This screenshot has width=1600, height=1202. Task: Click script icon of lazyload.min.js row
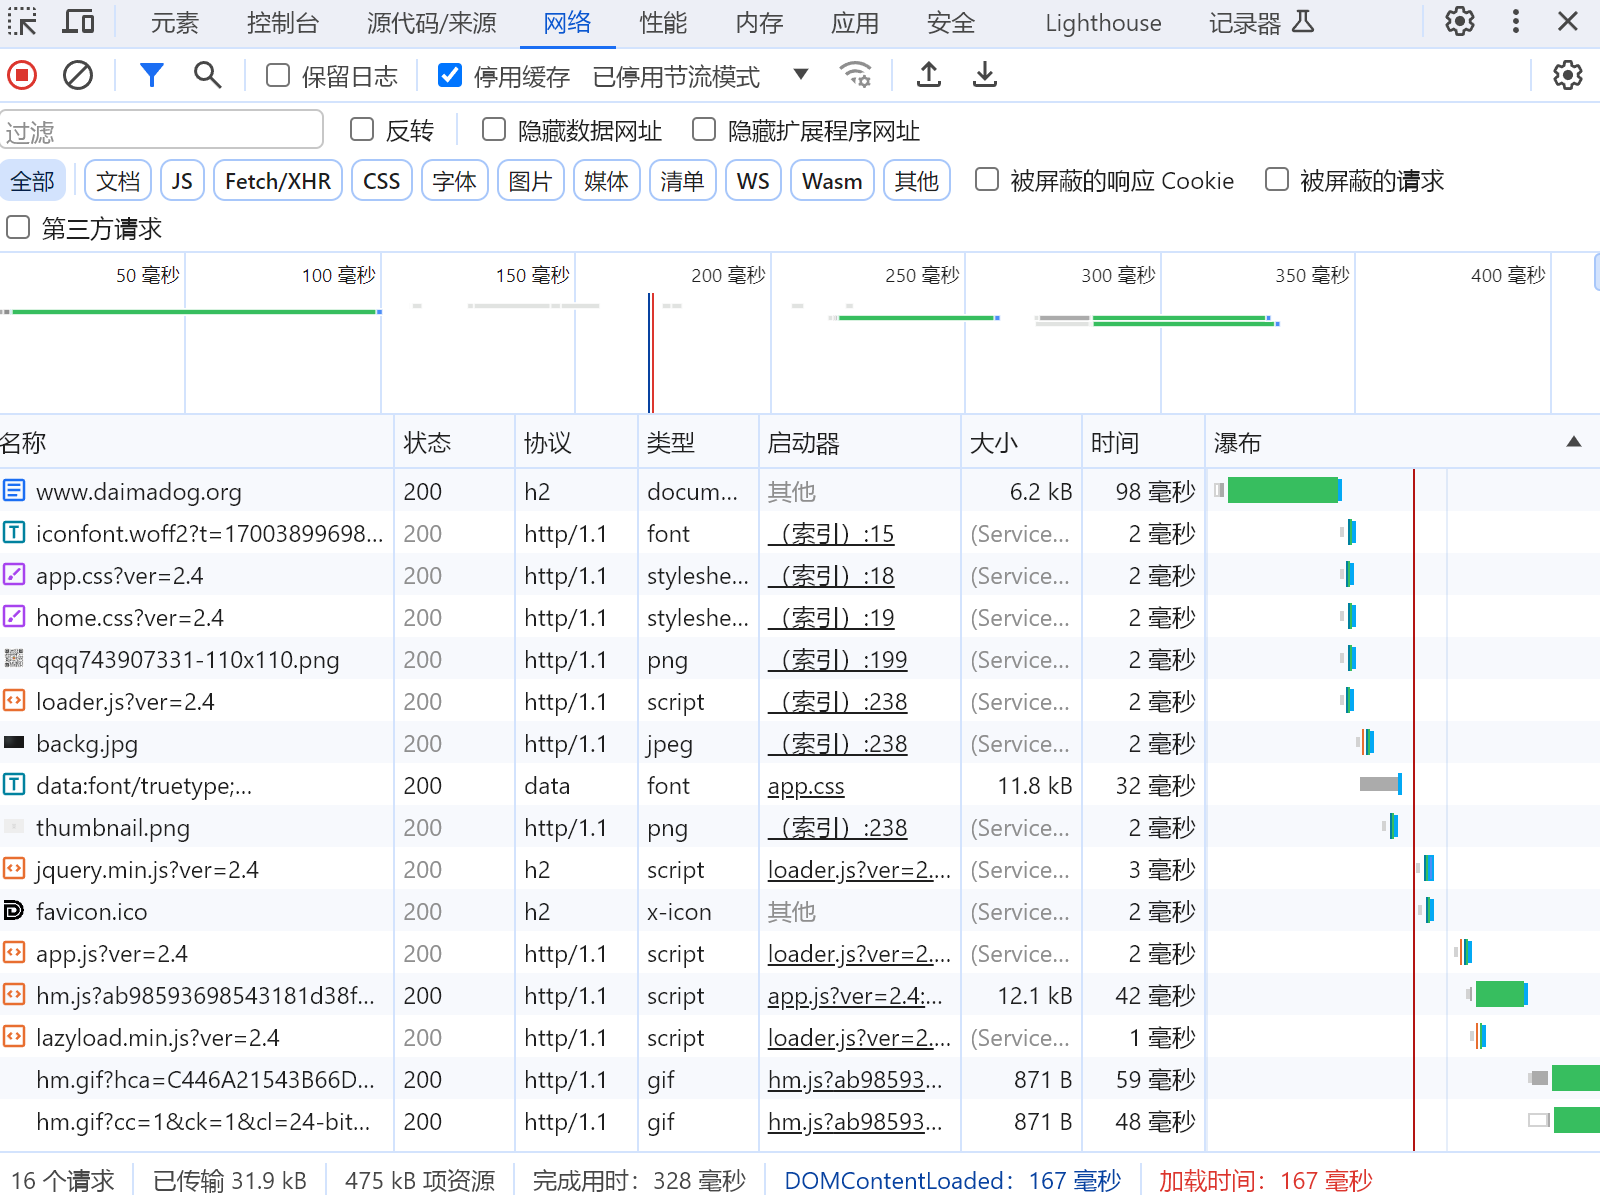pos(14,1036)
